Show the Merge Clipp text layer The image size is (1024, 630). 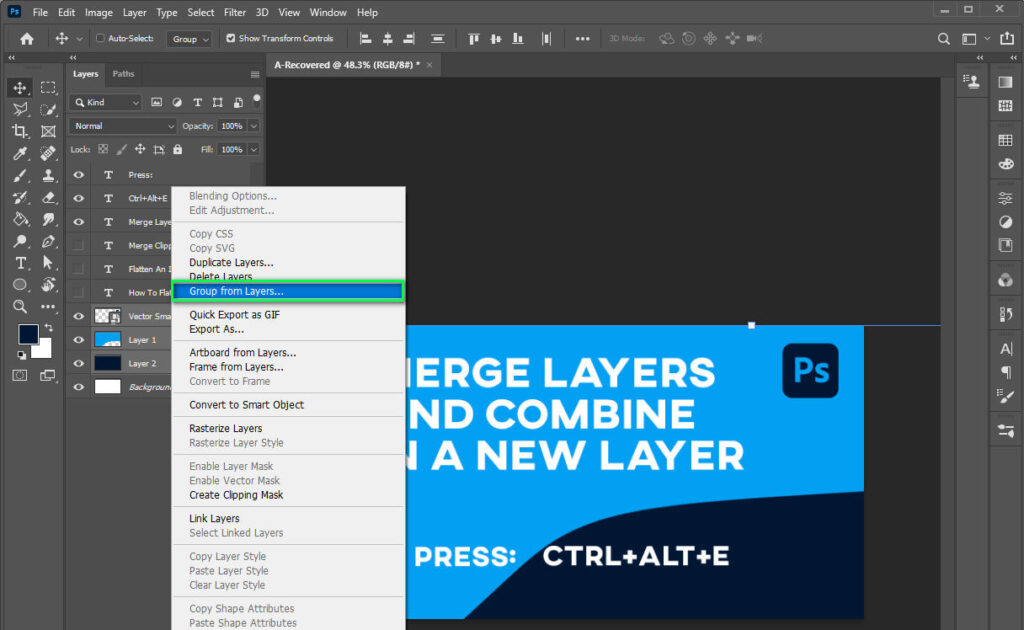click(78, 245)
